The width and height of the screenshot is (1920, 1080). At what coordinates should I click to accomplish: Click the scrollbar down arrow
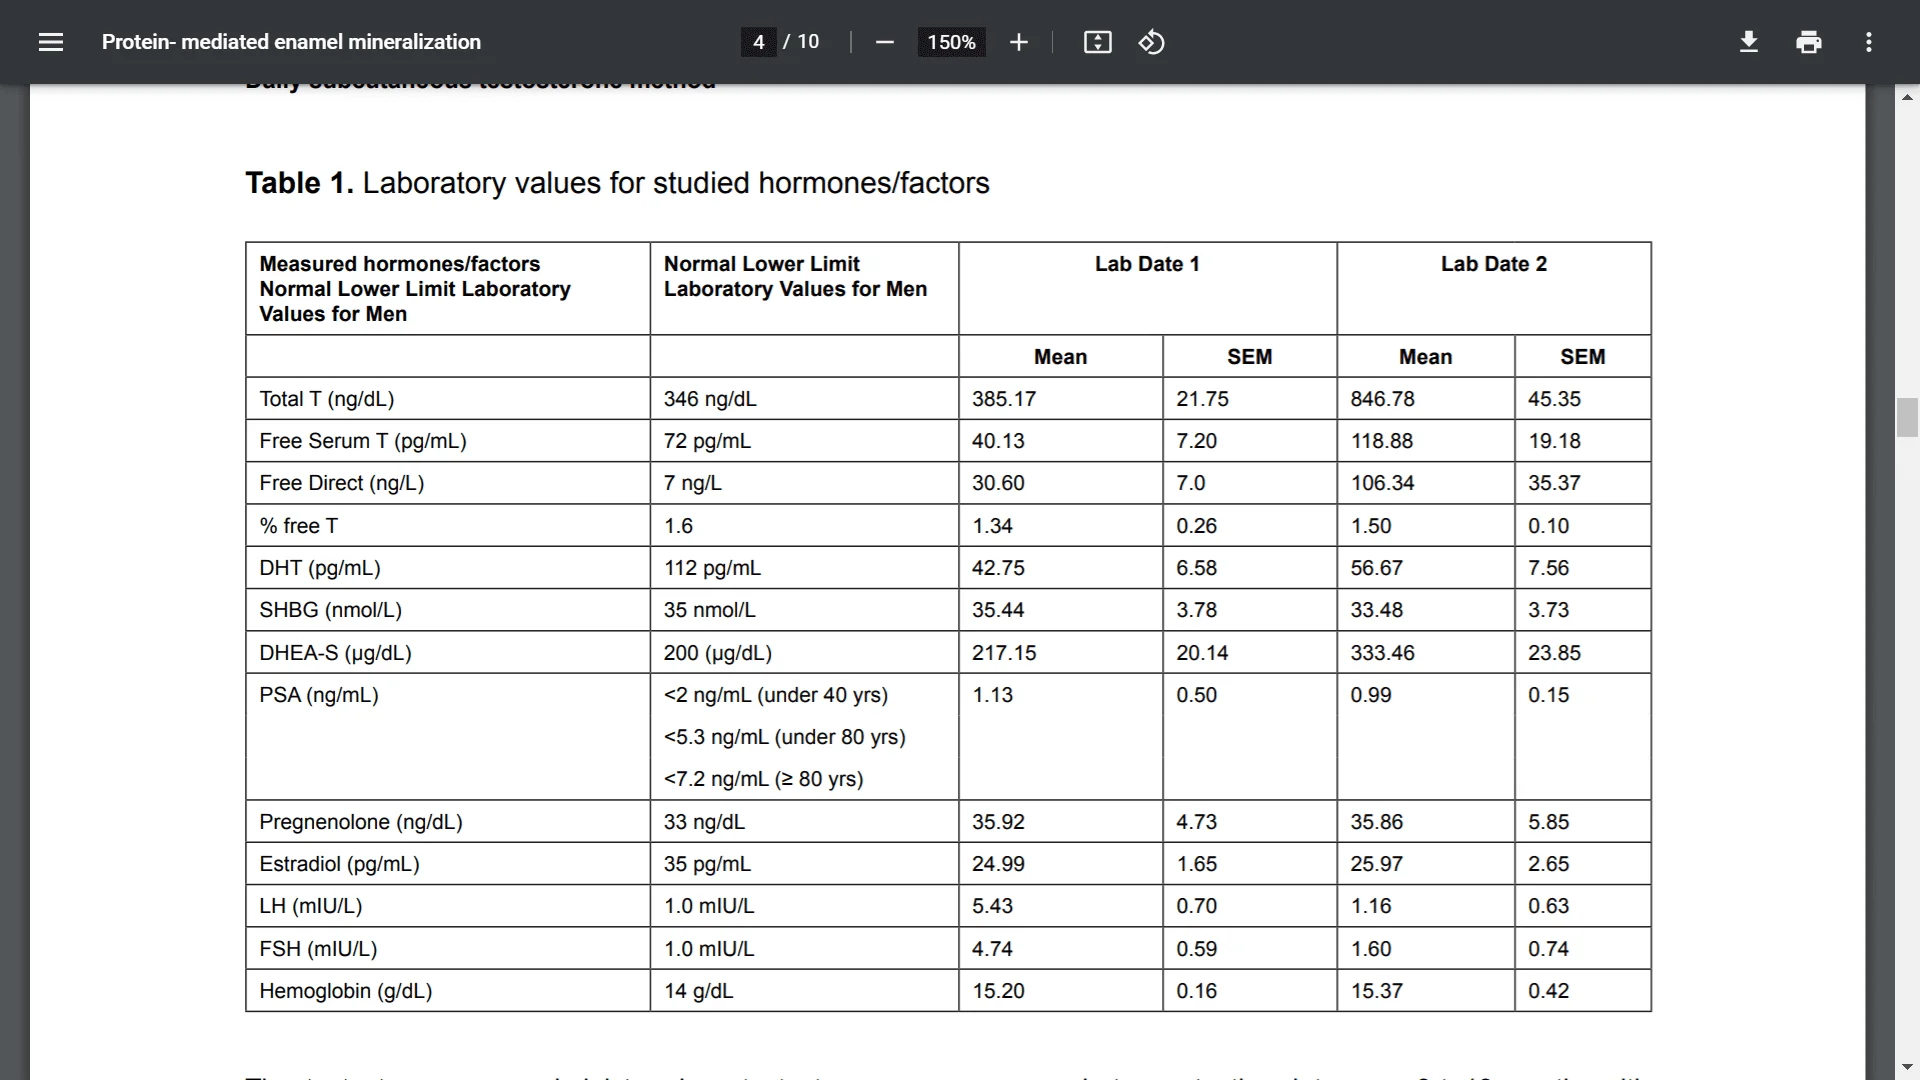coord(1907,1067)
